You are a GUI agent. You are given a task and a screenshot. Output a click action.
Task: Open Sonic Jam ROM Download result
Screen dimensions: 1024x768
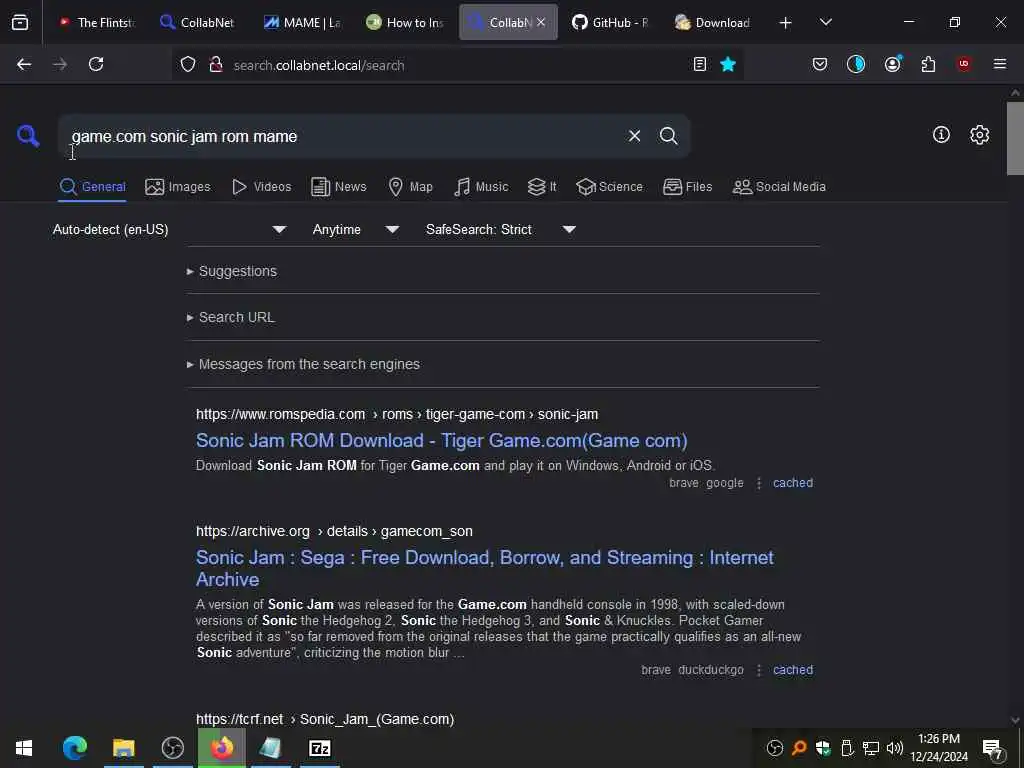click(x=441, y=441)
